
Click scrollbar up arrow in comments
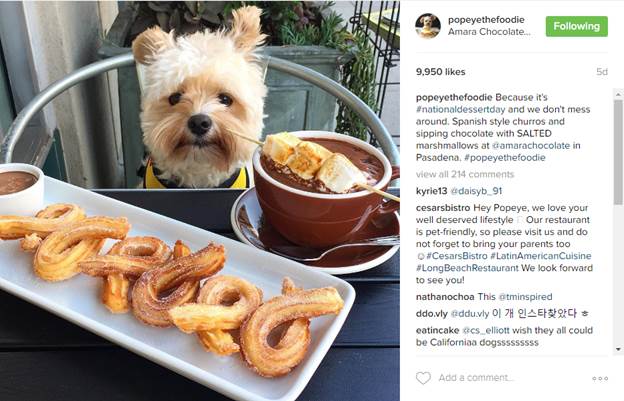(x=618, y=95)
